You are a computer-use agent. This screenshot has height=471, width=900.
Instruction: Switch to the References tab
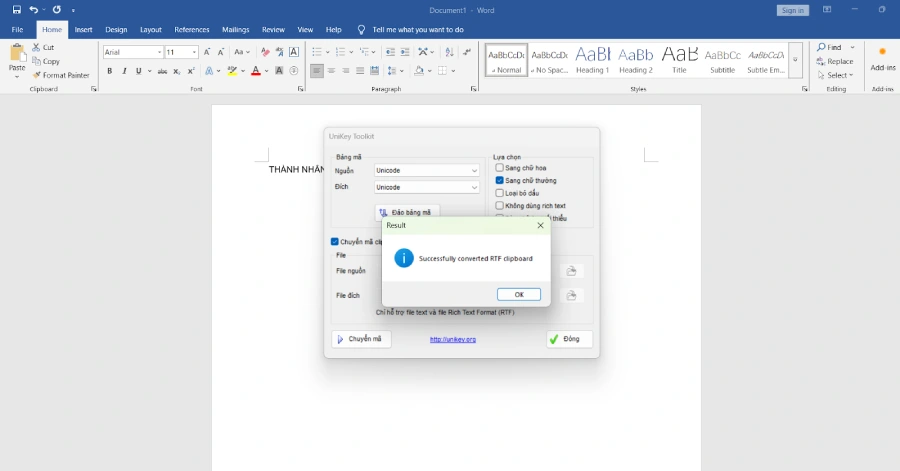coord(192,30)
